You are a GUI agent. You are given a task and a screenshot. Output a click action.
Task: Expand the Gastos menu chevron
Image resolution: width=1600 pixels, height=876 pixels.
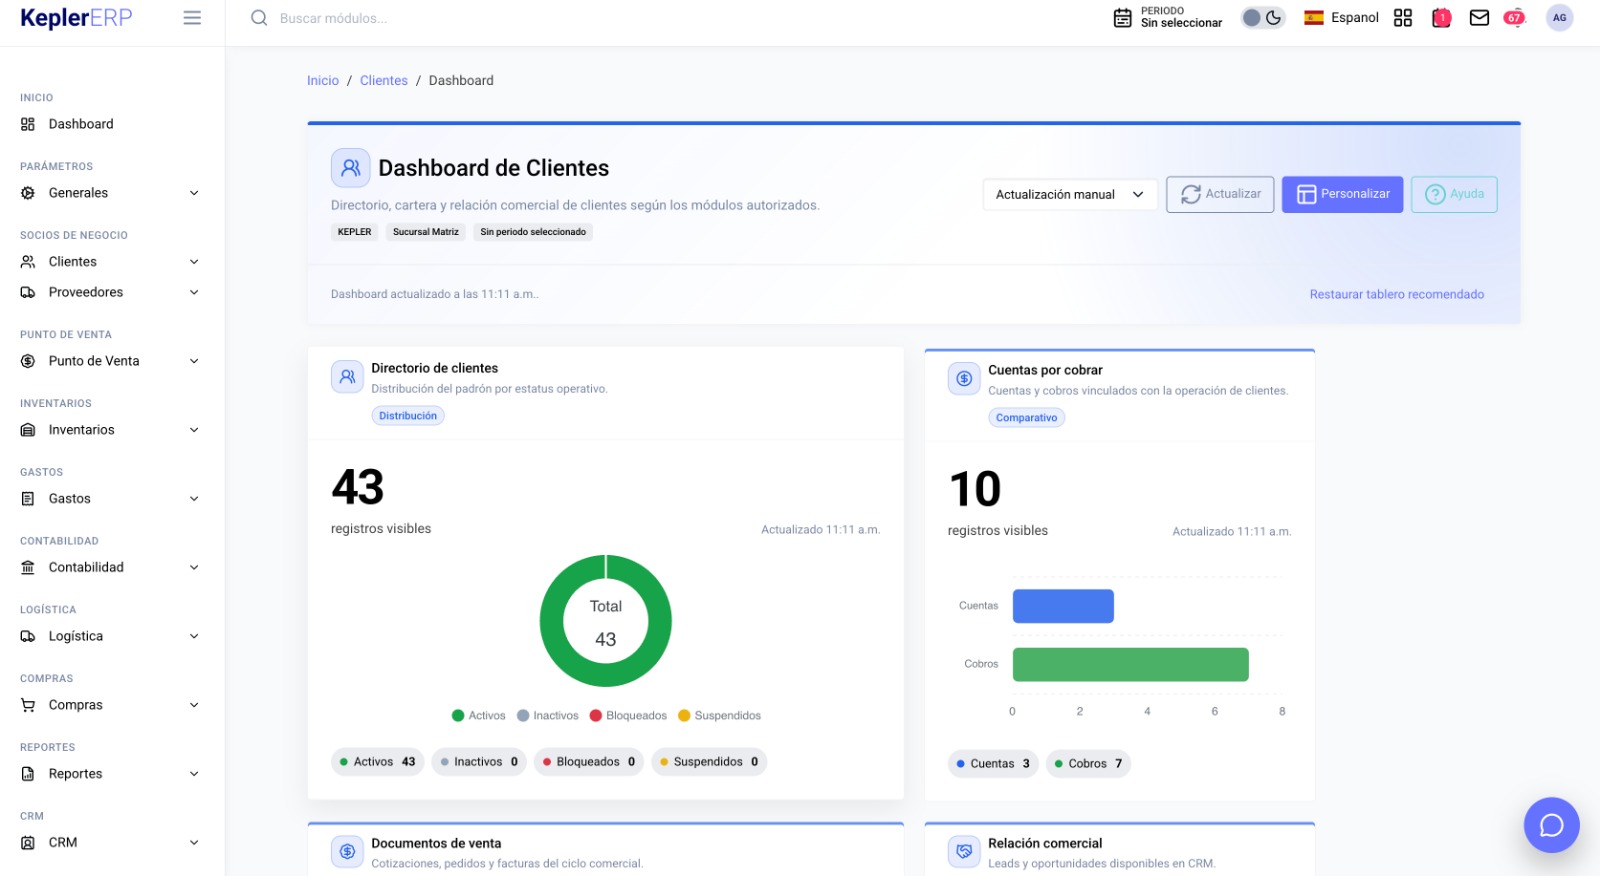click(194, 499)
